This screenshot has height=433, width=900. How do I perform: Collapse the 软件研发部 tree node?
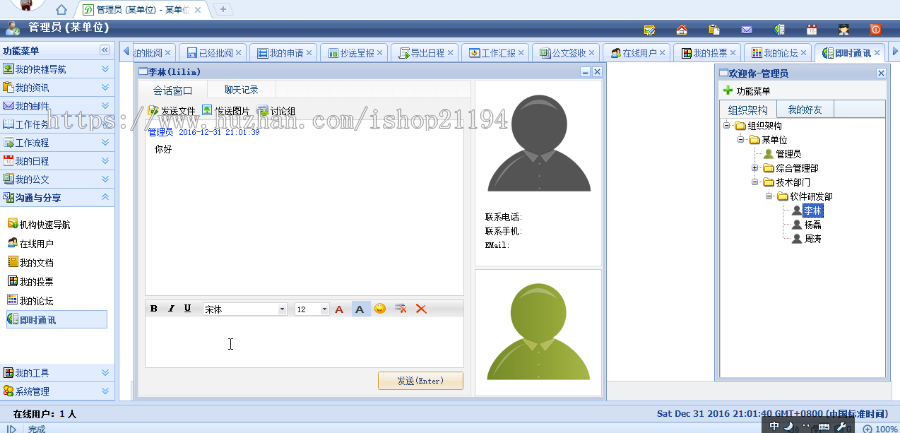769,196
